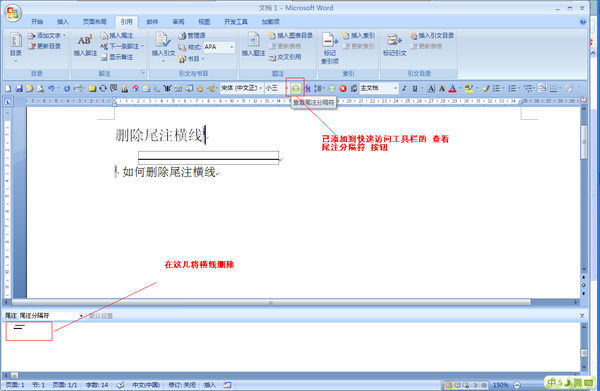Open the 邮件 ribbon tab

click(152, 22)
